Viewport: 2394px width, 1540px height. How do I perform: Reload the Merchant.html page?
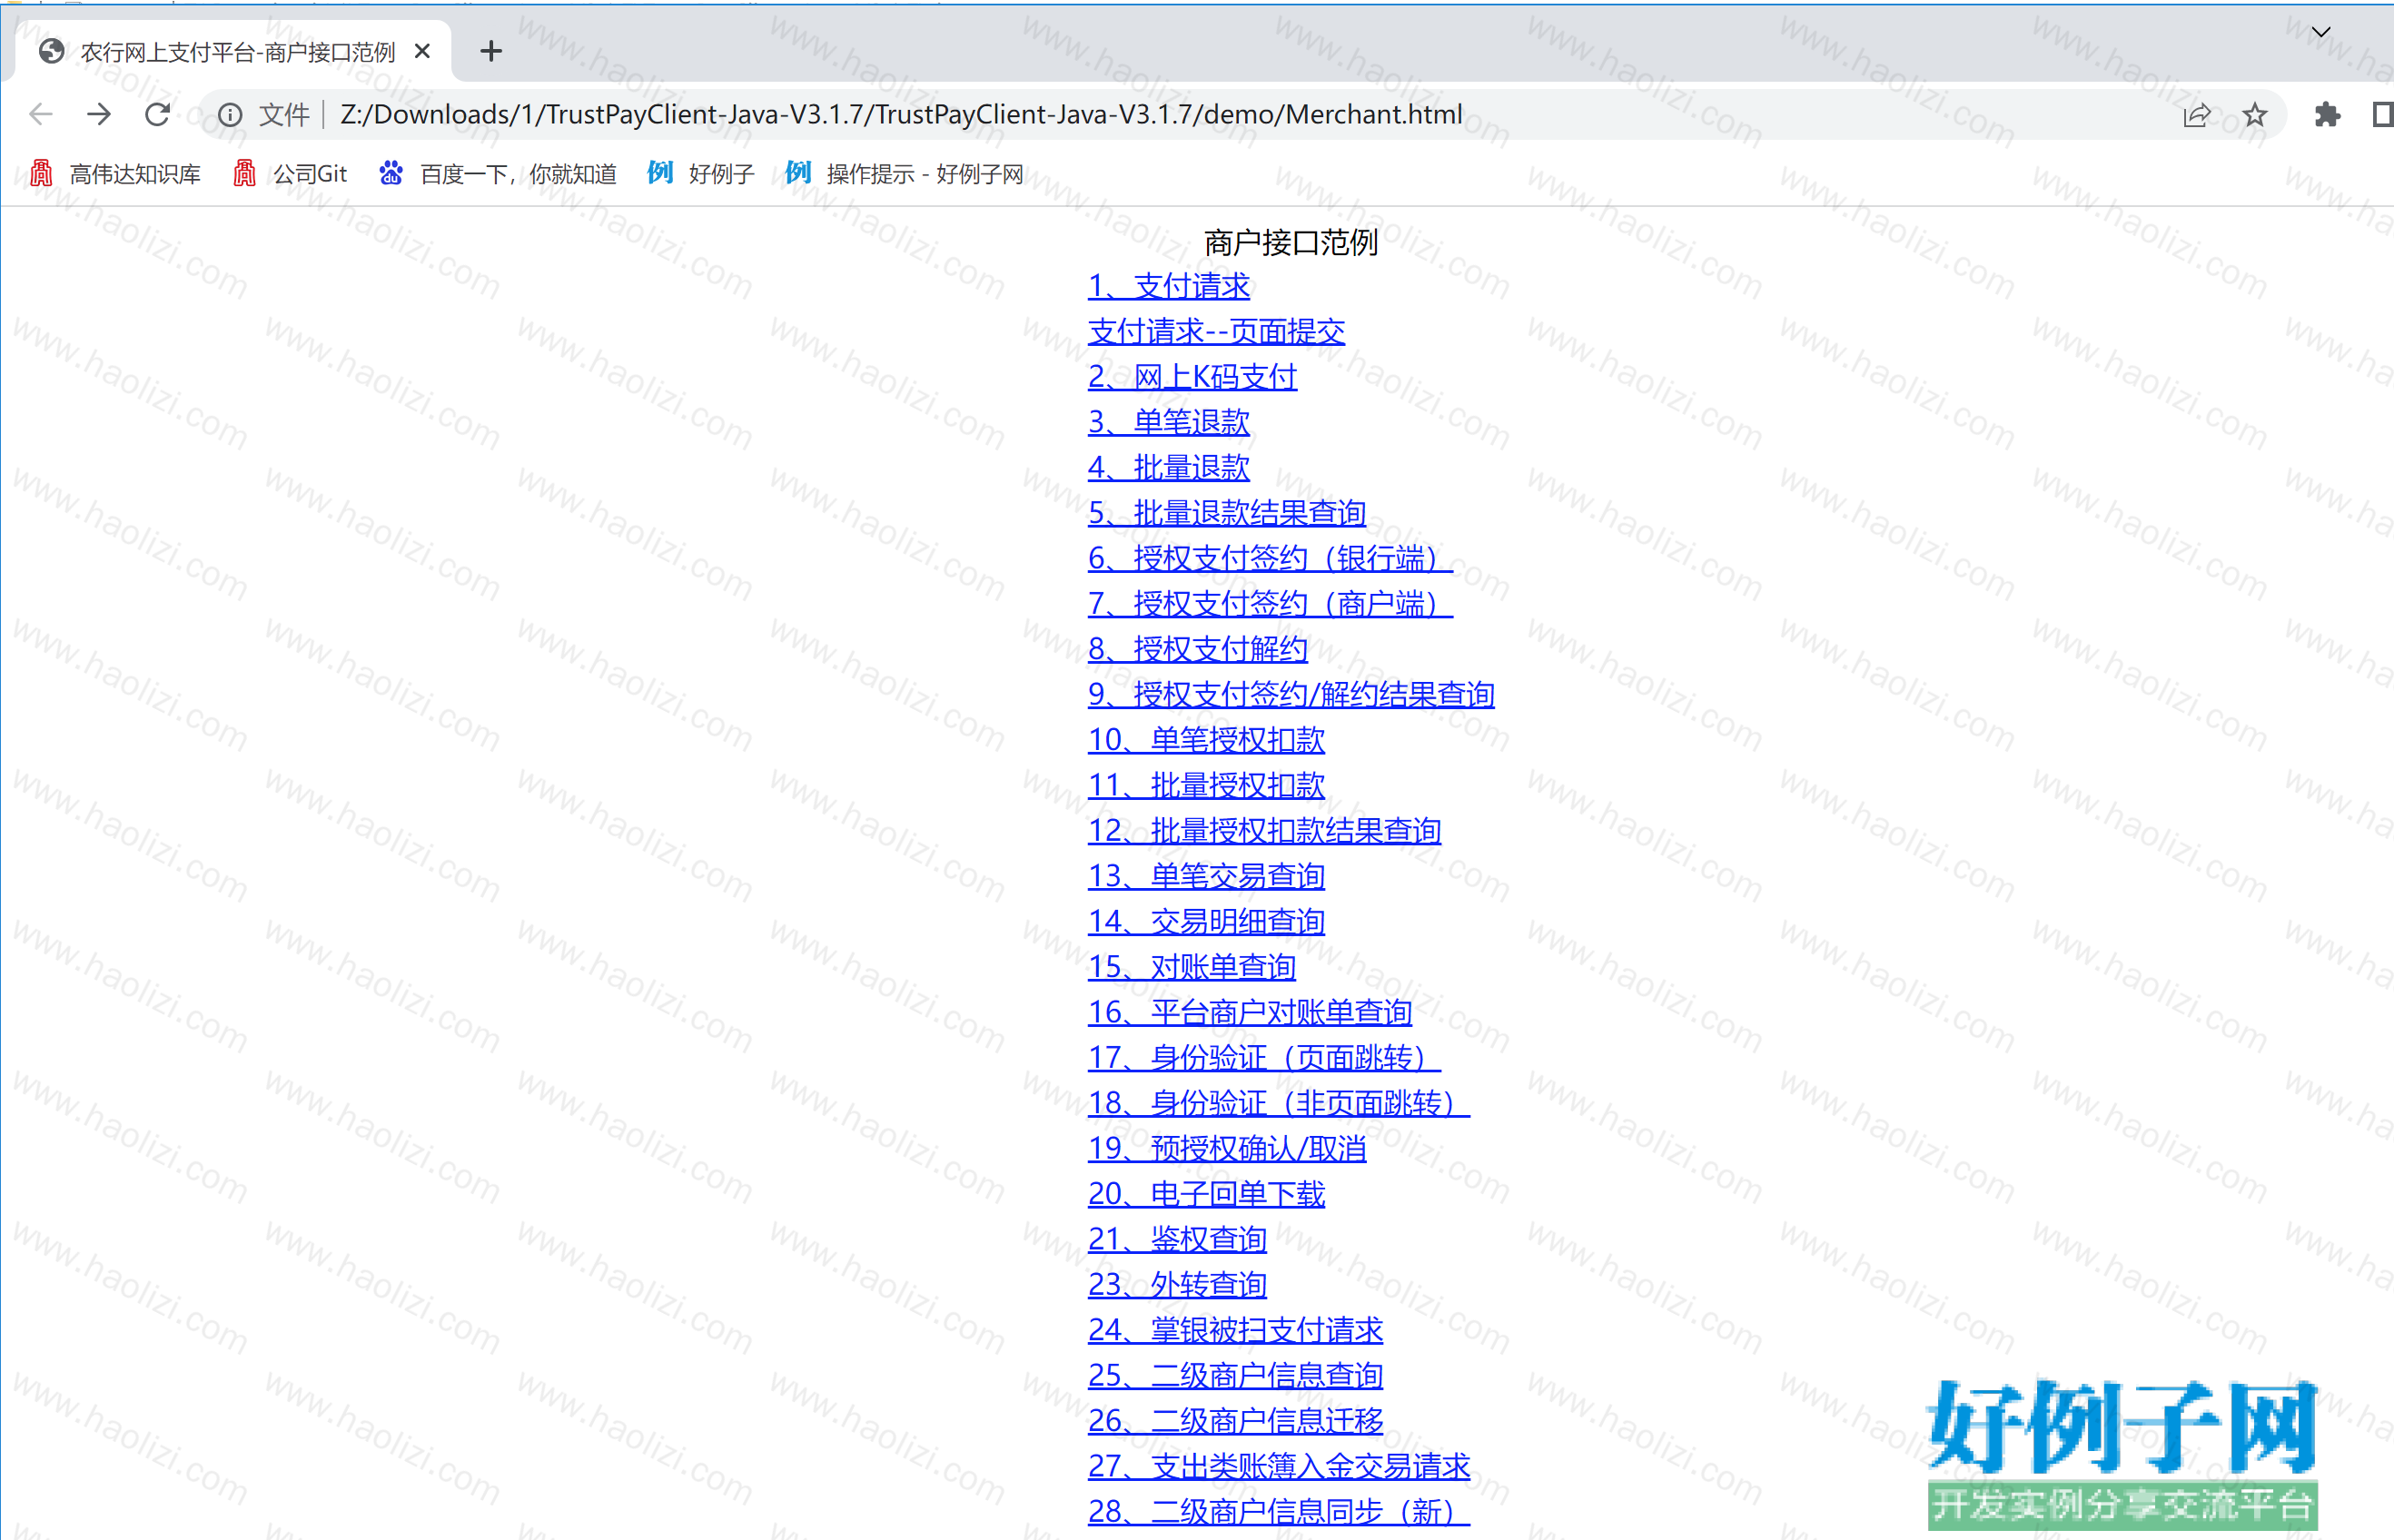click(157, 114)
